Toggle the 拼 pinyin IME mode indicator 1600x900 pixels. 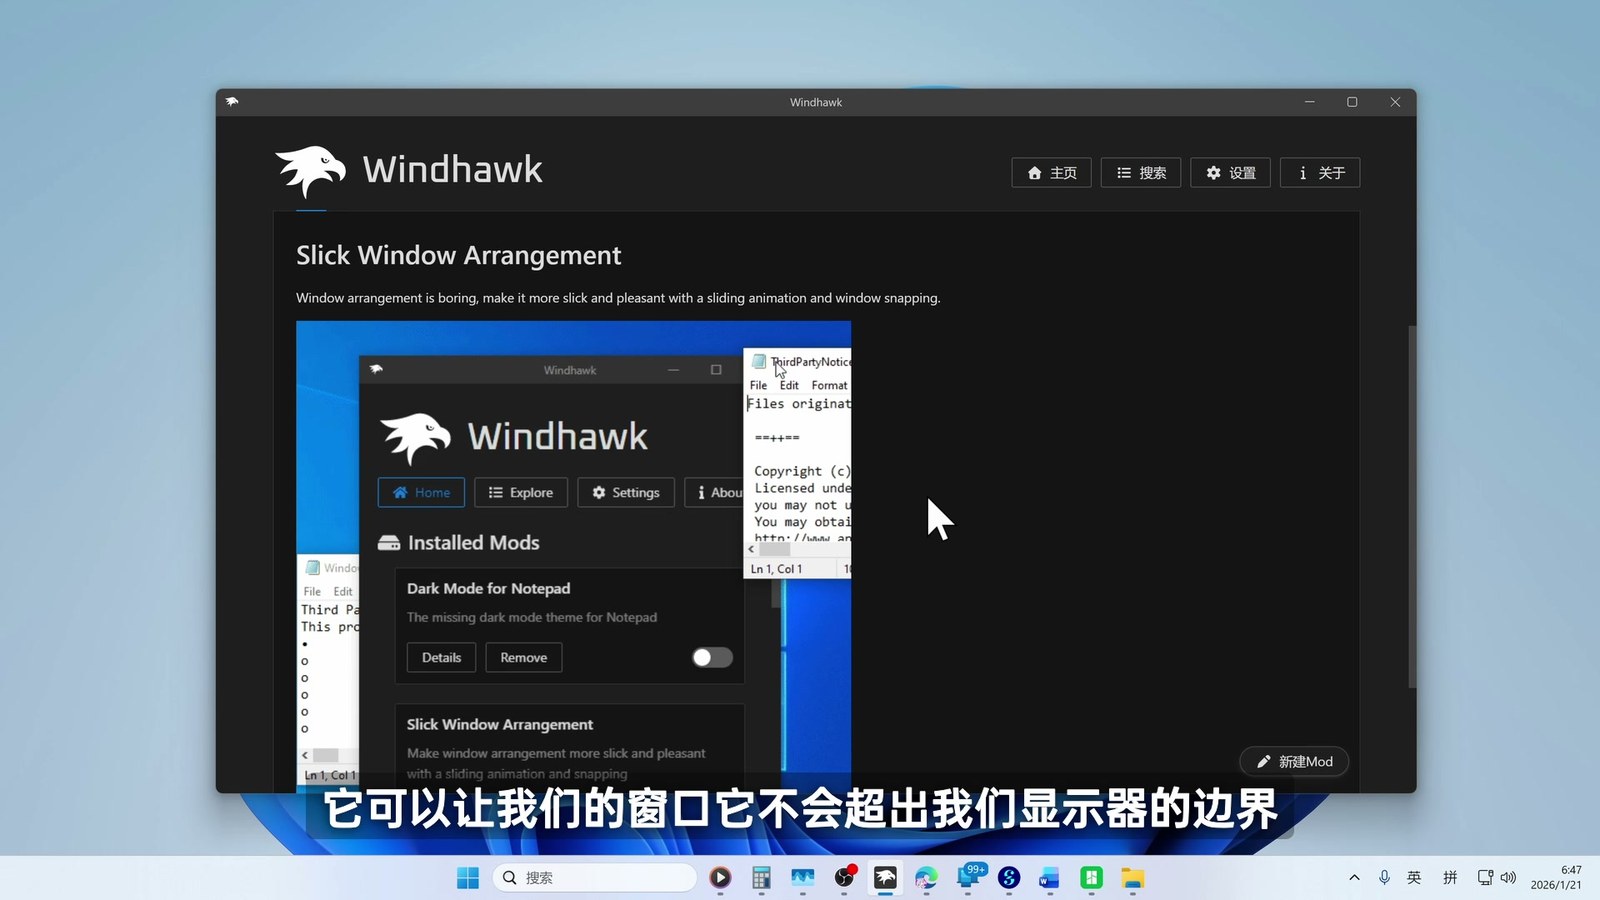point(1450,878)
